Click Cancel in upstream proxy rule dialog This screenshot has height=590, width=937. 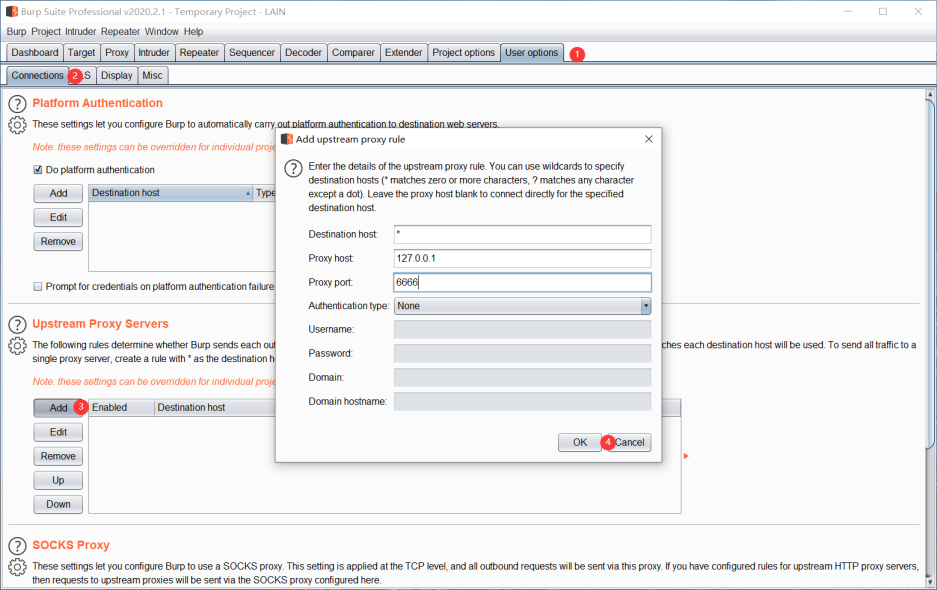tap(629, 442)
